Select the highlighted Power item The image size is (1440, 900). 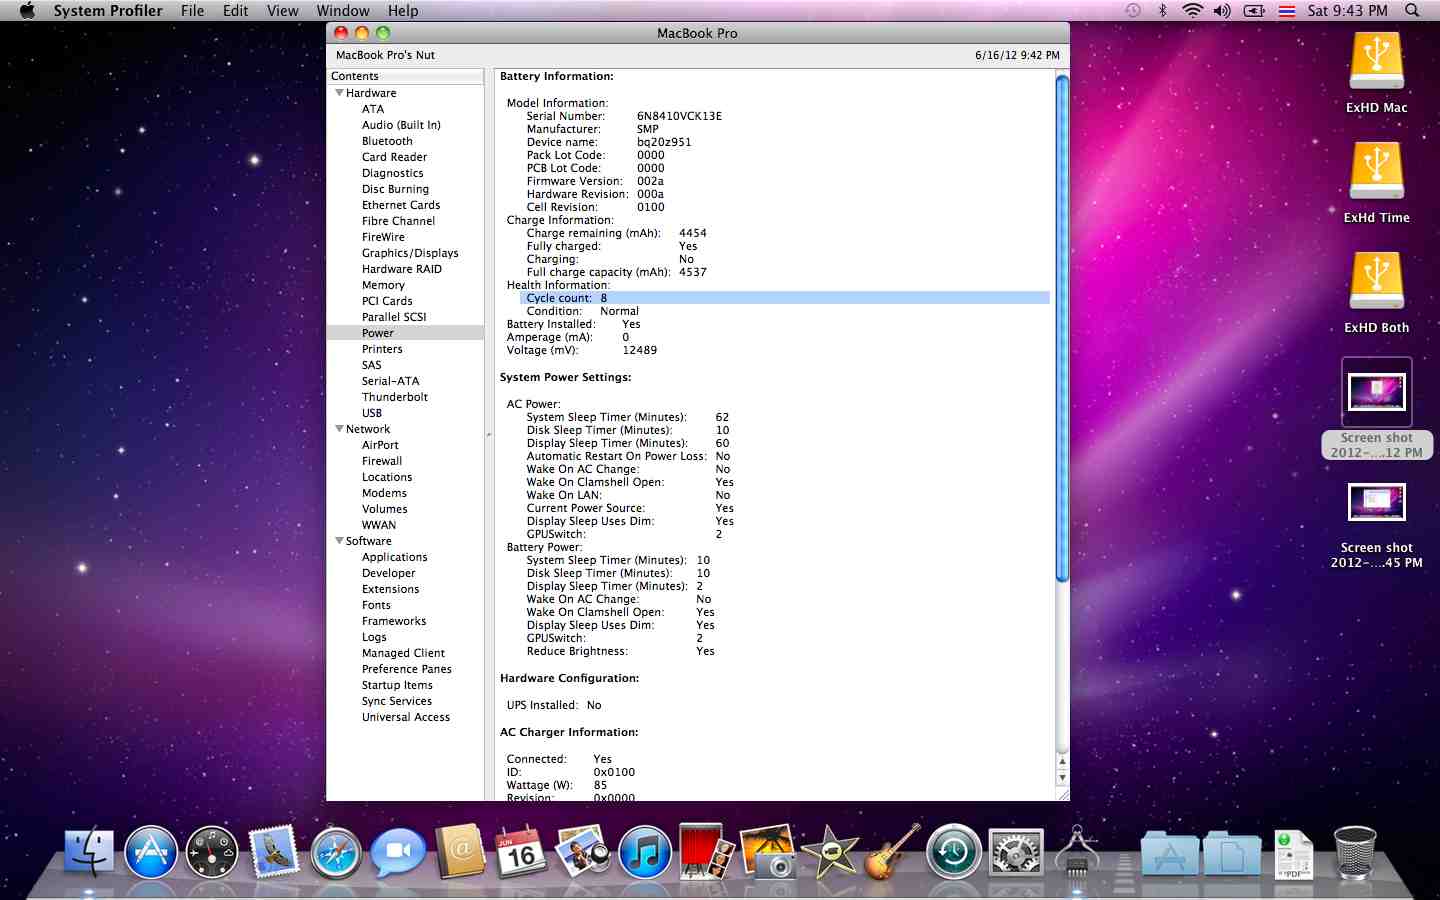(x=405, y=333)
